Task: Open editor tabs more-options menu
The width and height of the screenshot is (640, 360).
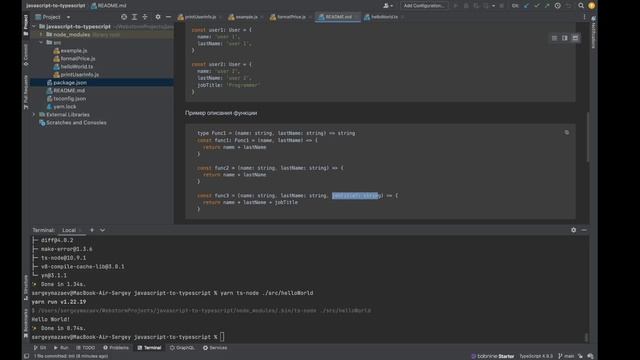Action: [x=584, y=17]
